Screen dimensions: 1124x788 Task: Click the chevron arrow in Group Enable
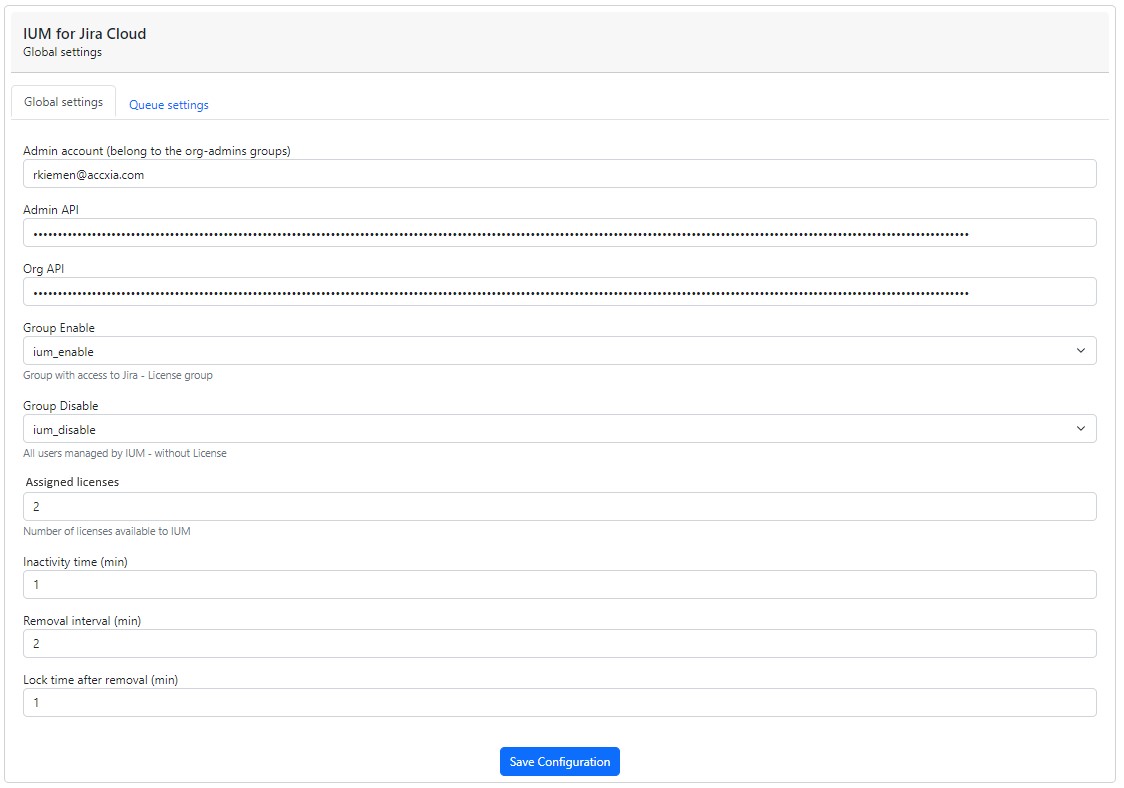click(x=1080, y=351)
